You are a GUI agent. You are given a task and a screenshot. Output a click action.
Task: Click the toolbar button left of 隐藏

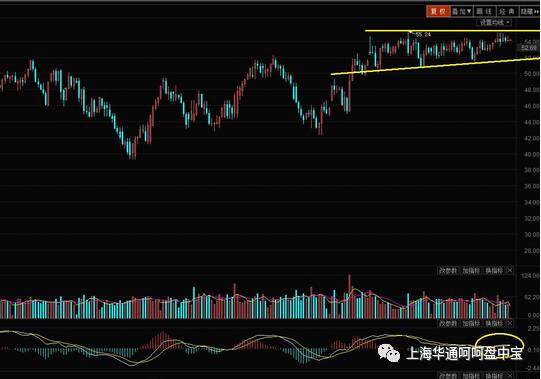point(507,11)
